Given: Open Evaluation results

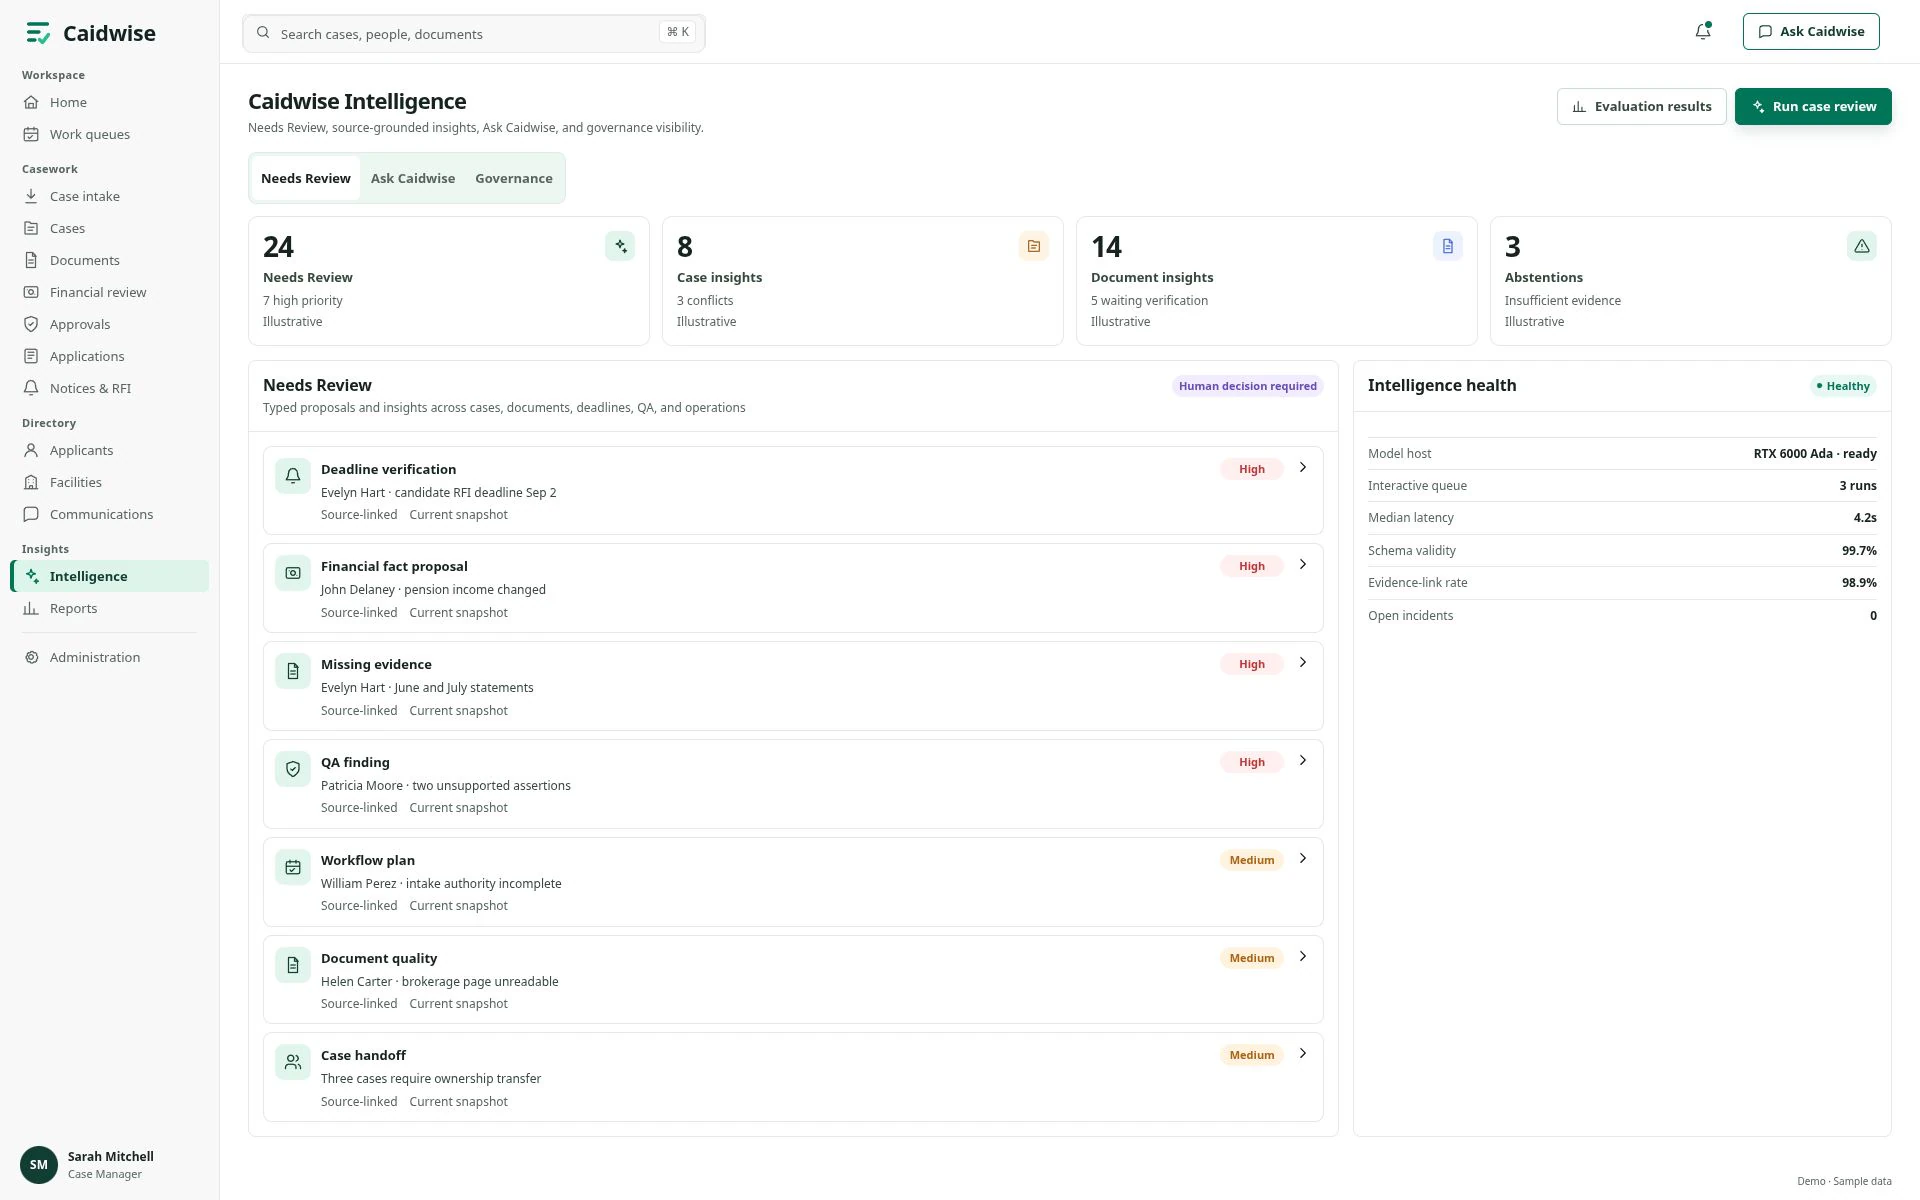Looking at the screenshot, I should (1641, 106).
